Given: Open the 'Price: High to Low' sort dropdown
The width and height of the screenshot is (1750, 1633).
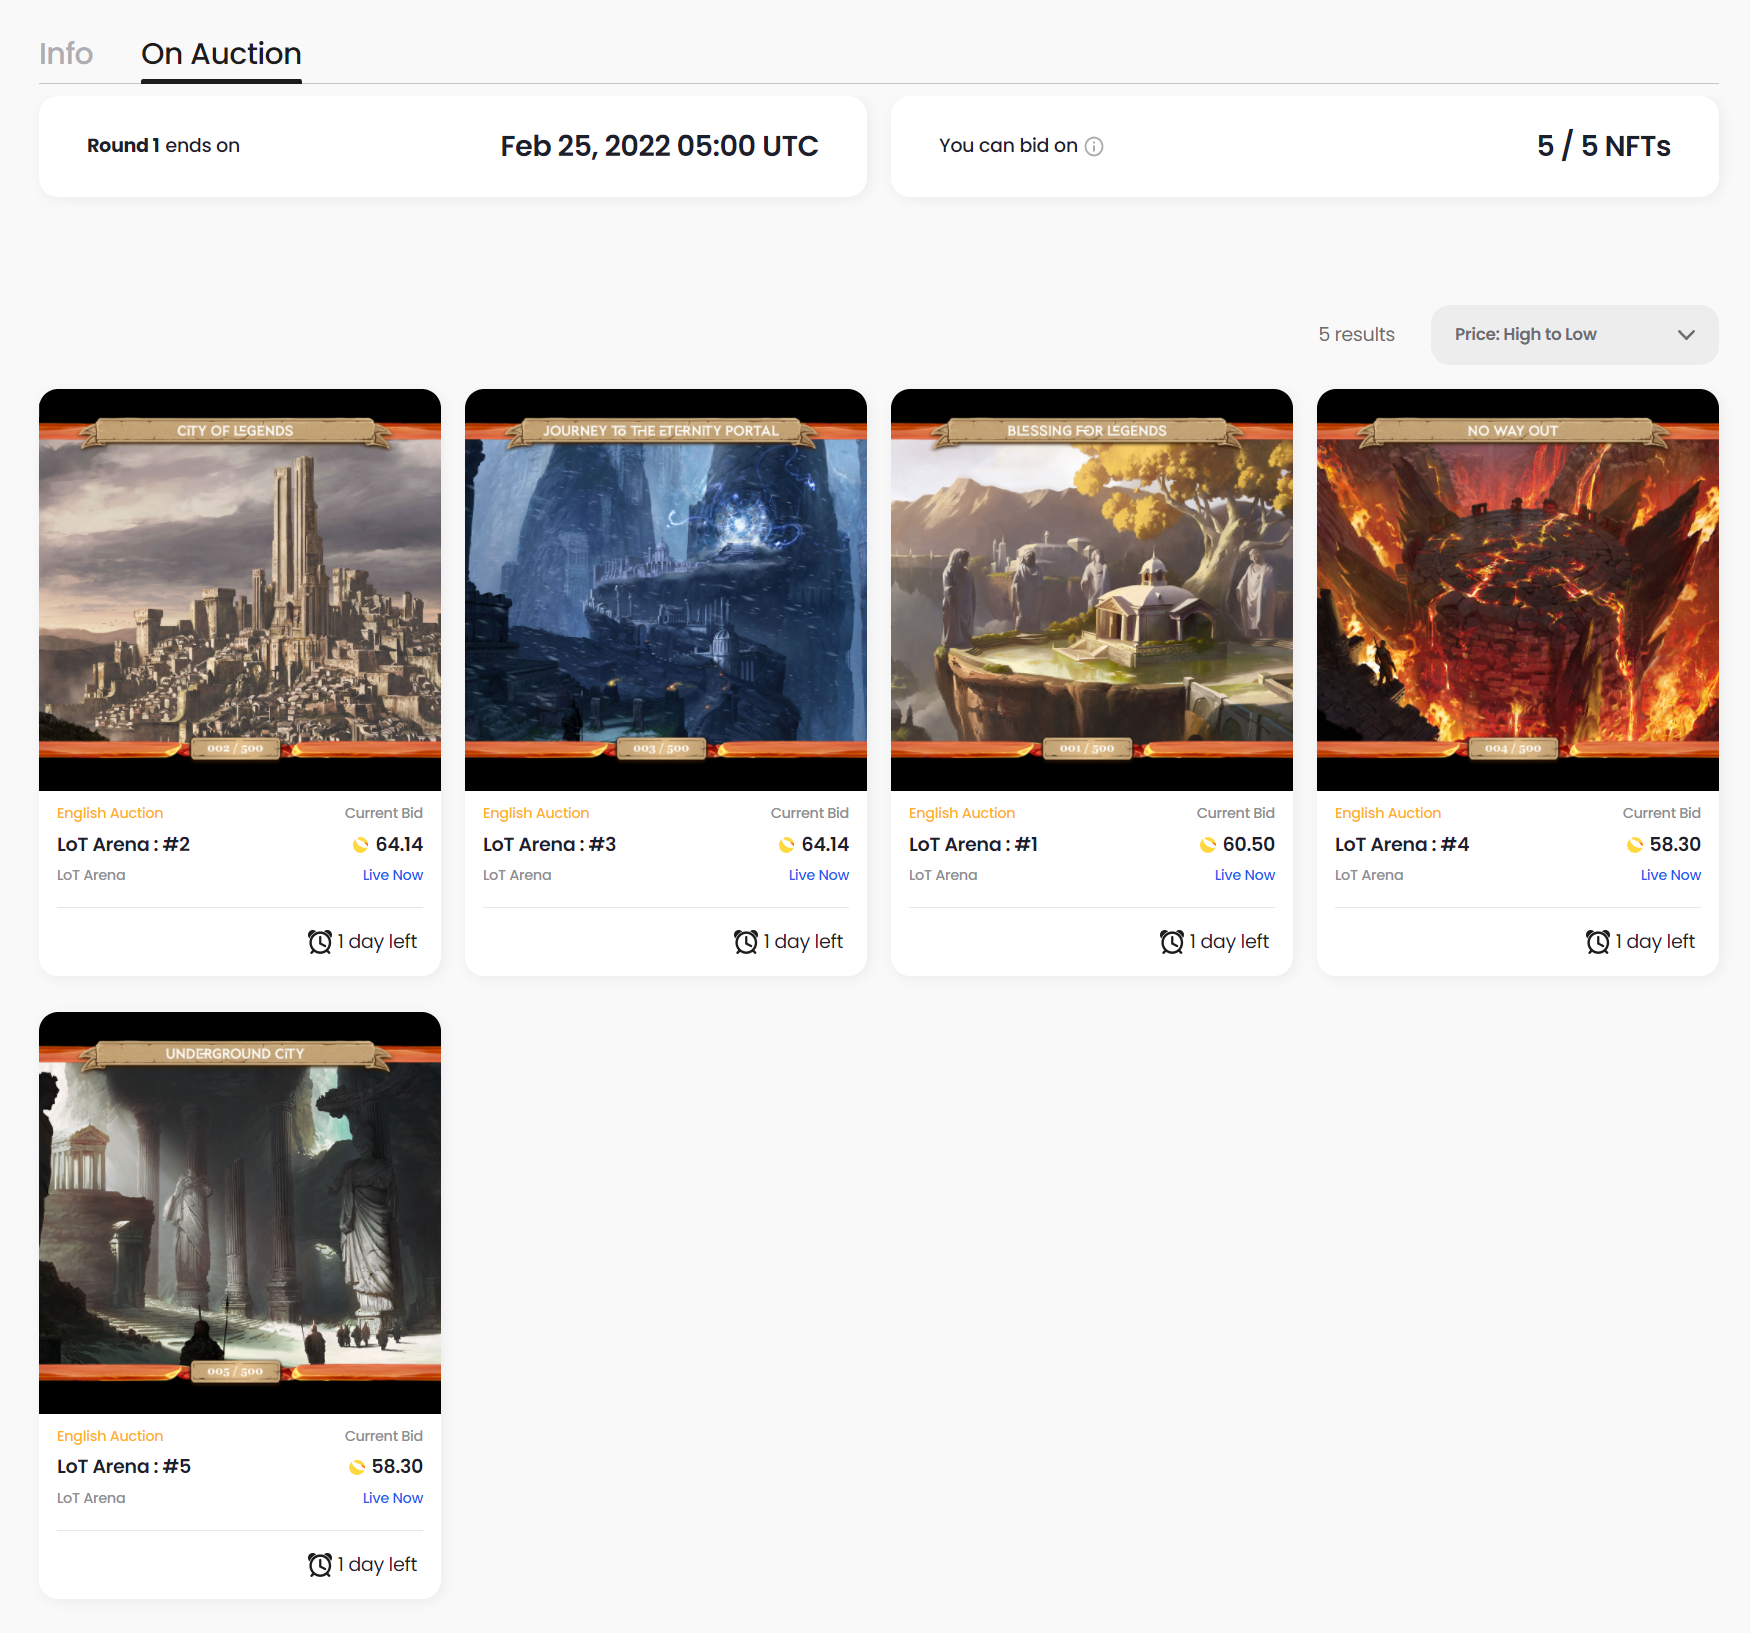Looking at the screenshot, I should 1574,335.
